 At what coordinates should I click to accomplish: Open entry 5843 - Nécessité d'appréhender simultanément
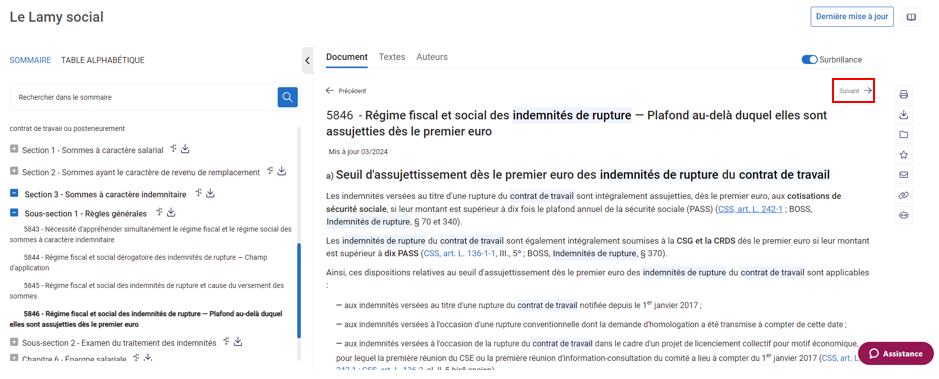tap(150, 234)
